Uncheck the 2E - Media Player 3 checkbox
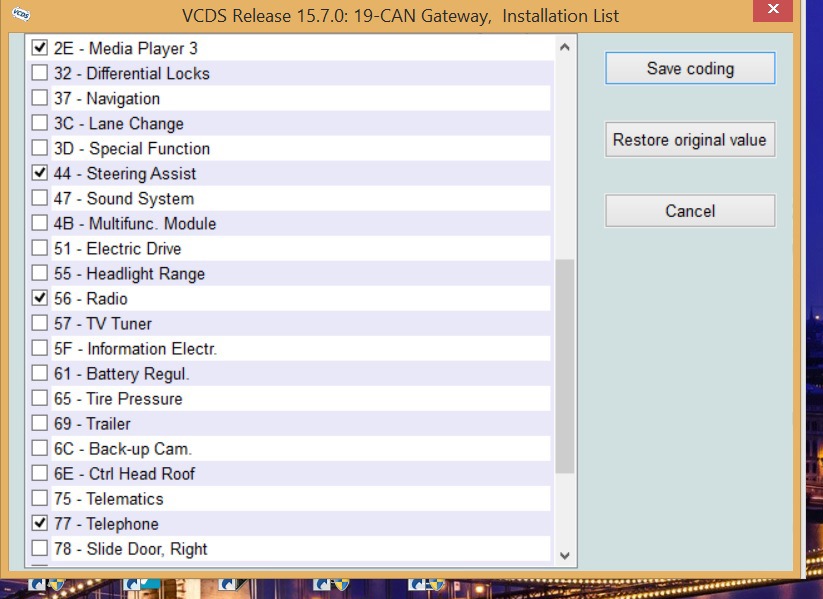 pyautogui.click(x=39, y=48)
